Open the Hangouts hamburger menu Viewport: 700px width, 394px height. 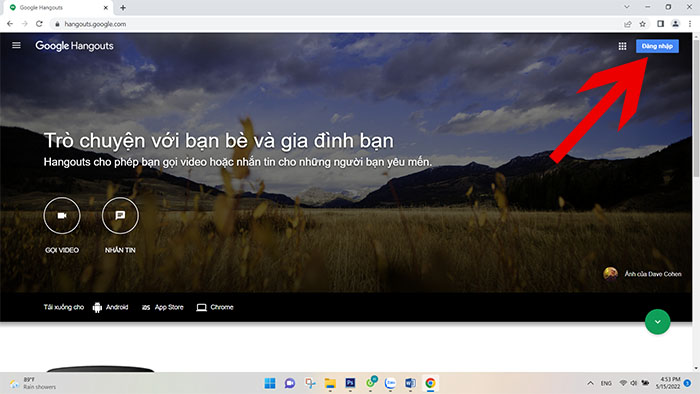[x=17, y=46]
